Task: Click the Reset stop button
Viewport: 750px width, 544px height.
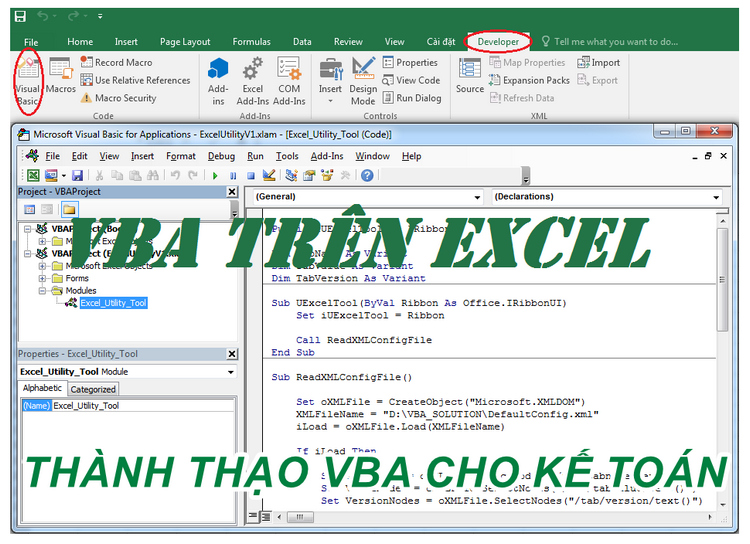Action: pos(251,176)
